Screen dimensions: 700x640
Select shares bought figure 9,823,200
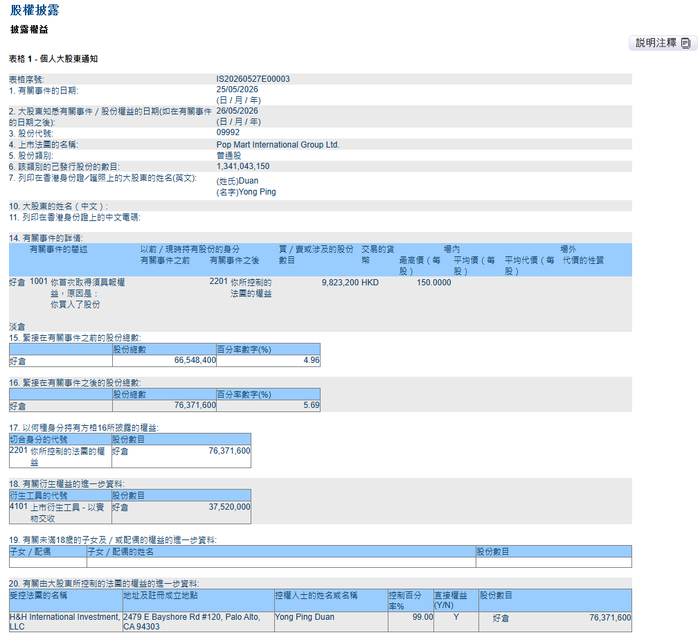340,283
